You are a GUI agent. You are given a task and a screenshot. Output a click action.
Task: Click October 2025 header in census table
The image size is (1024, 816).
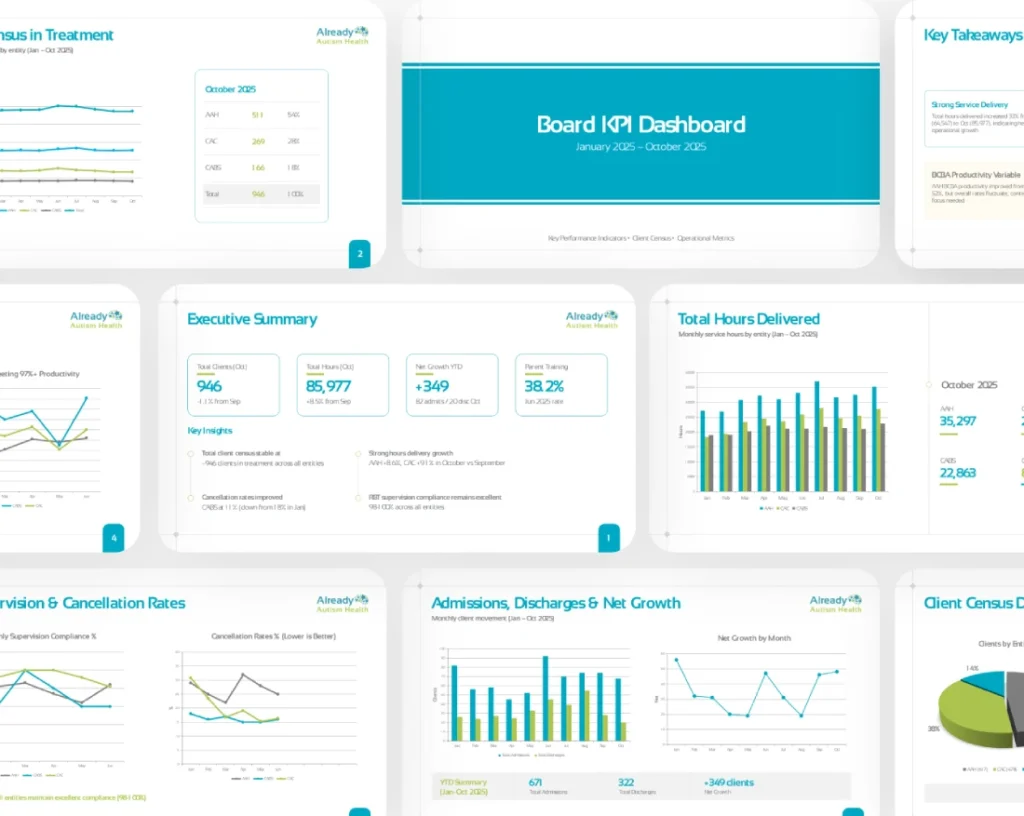click(231, 89)
